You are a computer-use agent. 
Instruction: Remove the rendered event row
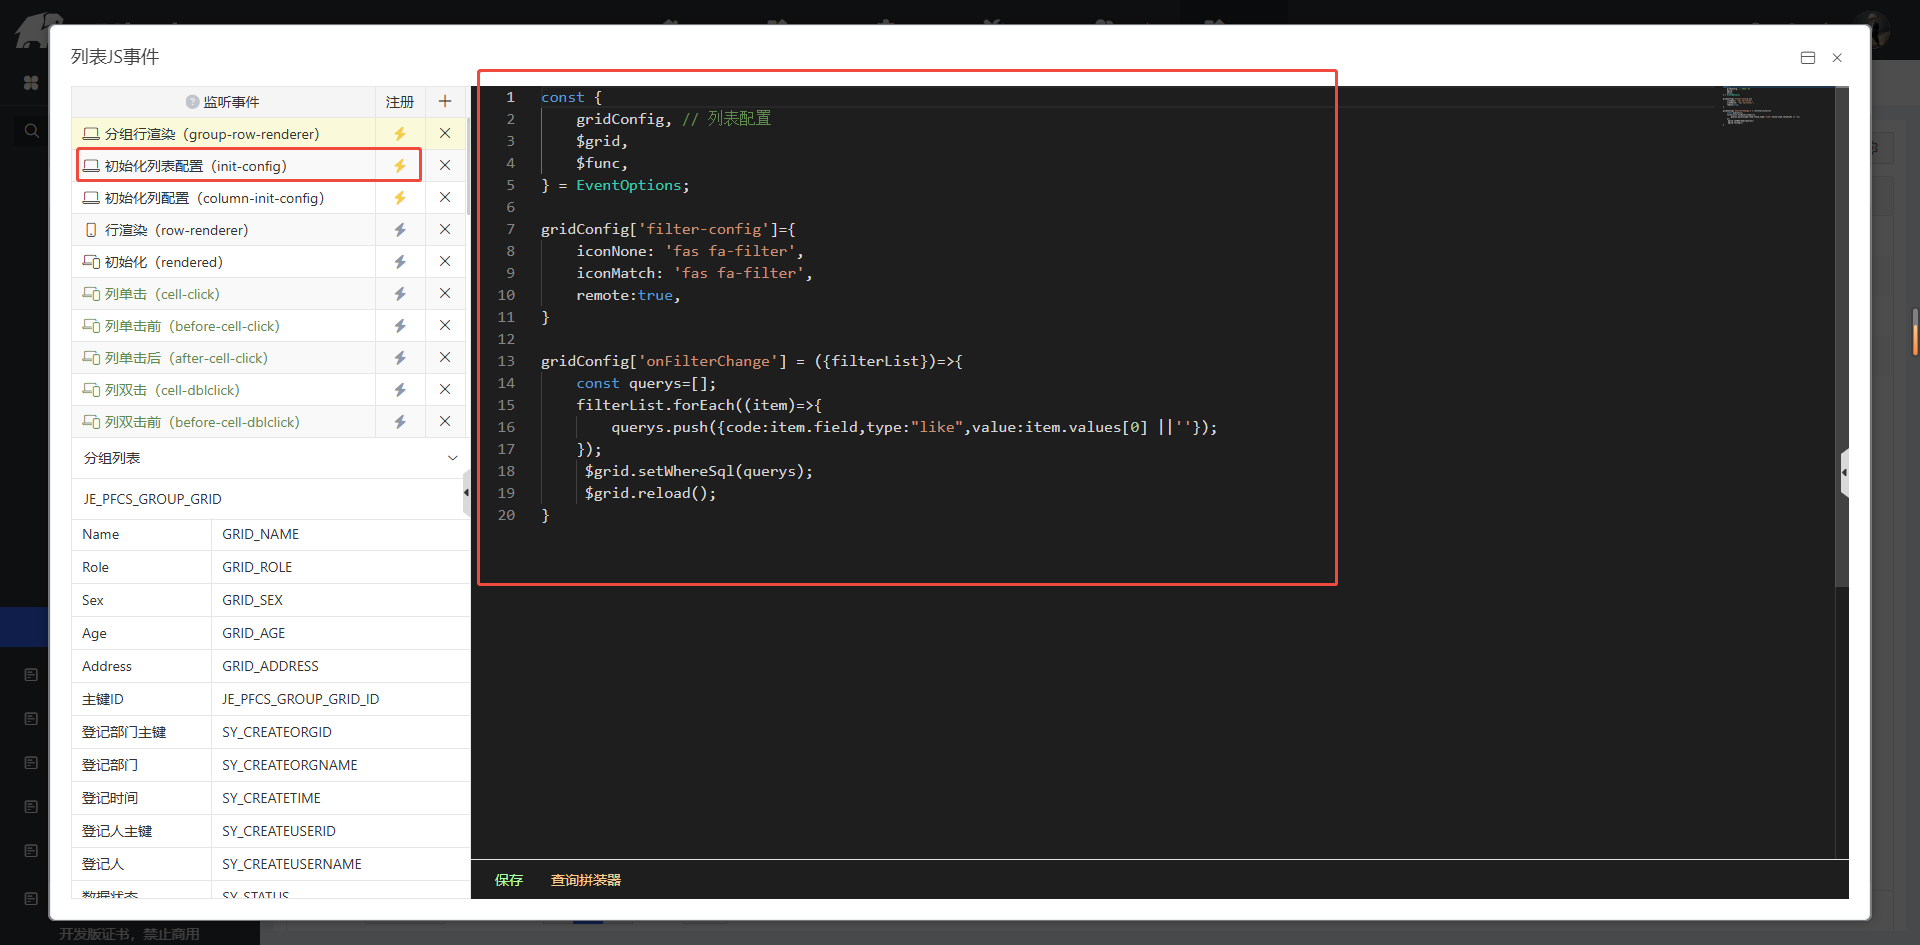[x=445, y=261]
